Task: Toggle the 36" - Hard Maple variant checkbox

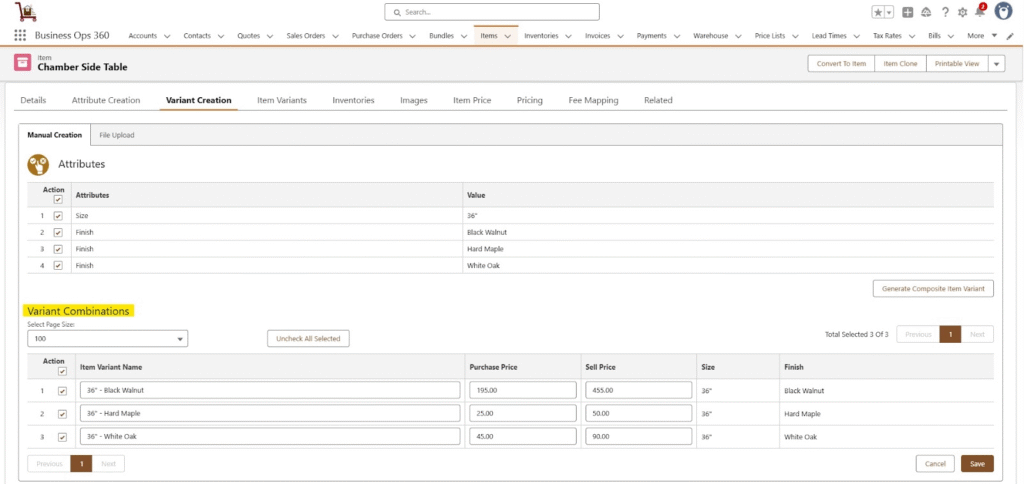Action: 62,413
